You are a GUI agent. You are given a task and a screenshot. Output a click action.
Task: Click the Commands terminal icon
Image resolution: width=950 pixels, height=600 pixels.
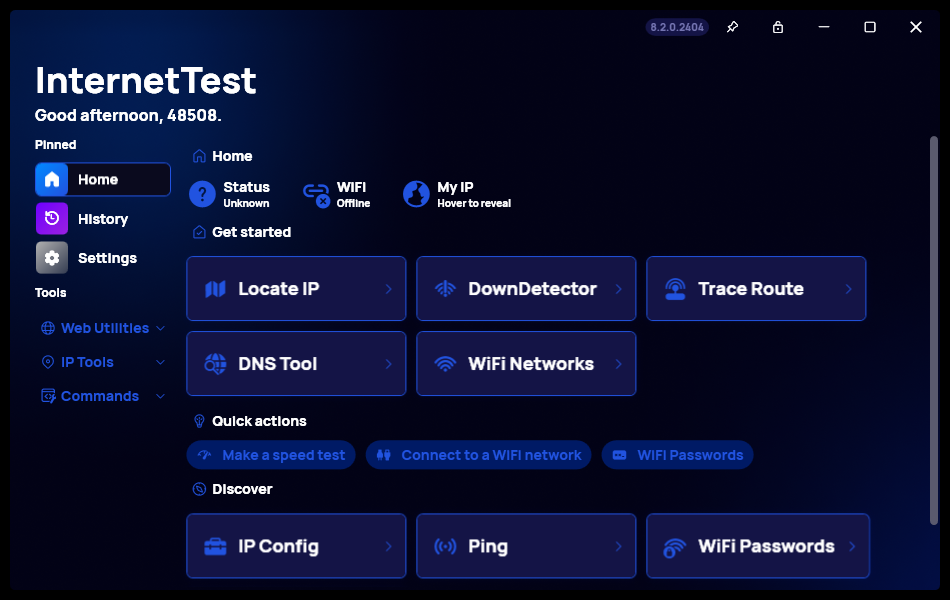[48, 396]
